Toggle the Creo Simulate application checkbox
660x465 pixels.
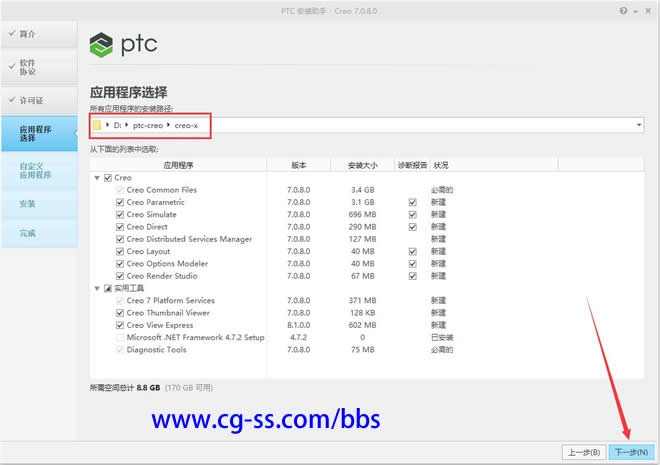[120, 214]
